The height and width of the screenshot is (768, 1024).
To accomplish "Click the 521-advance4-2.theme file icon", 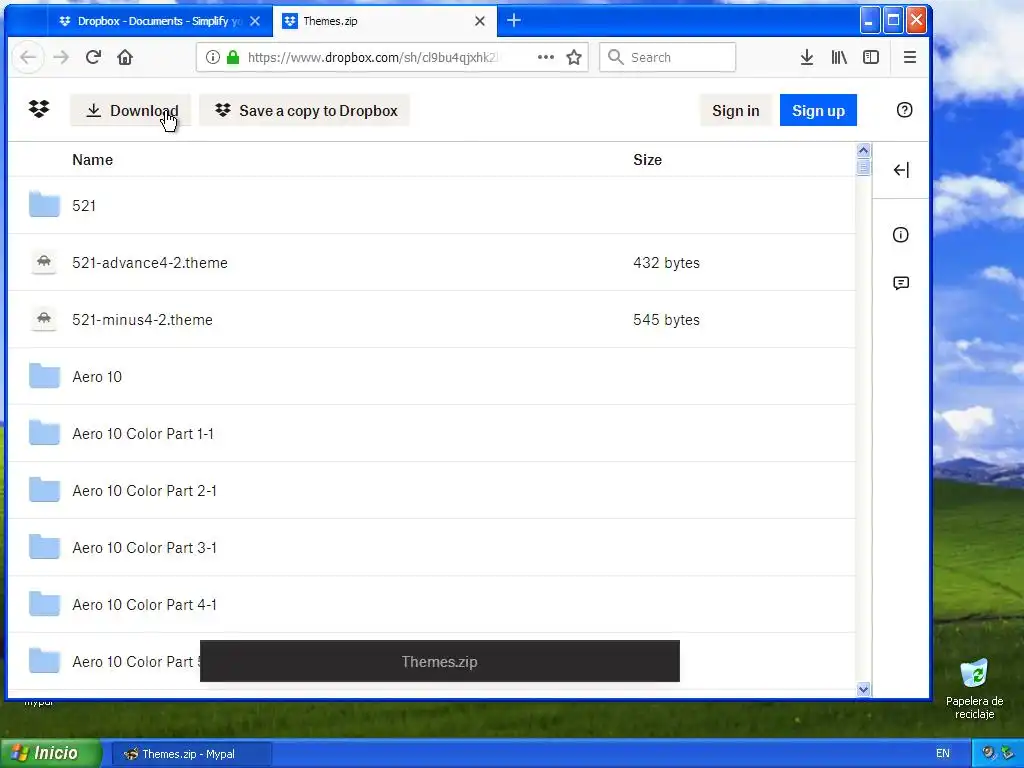I will (44, 262).
